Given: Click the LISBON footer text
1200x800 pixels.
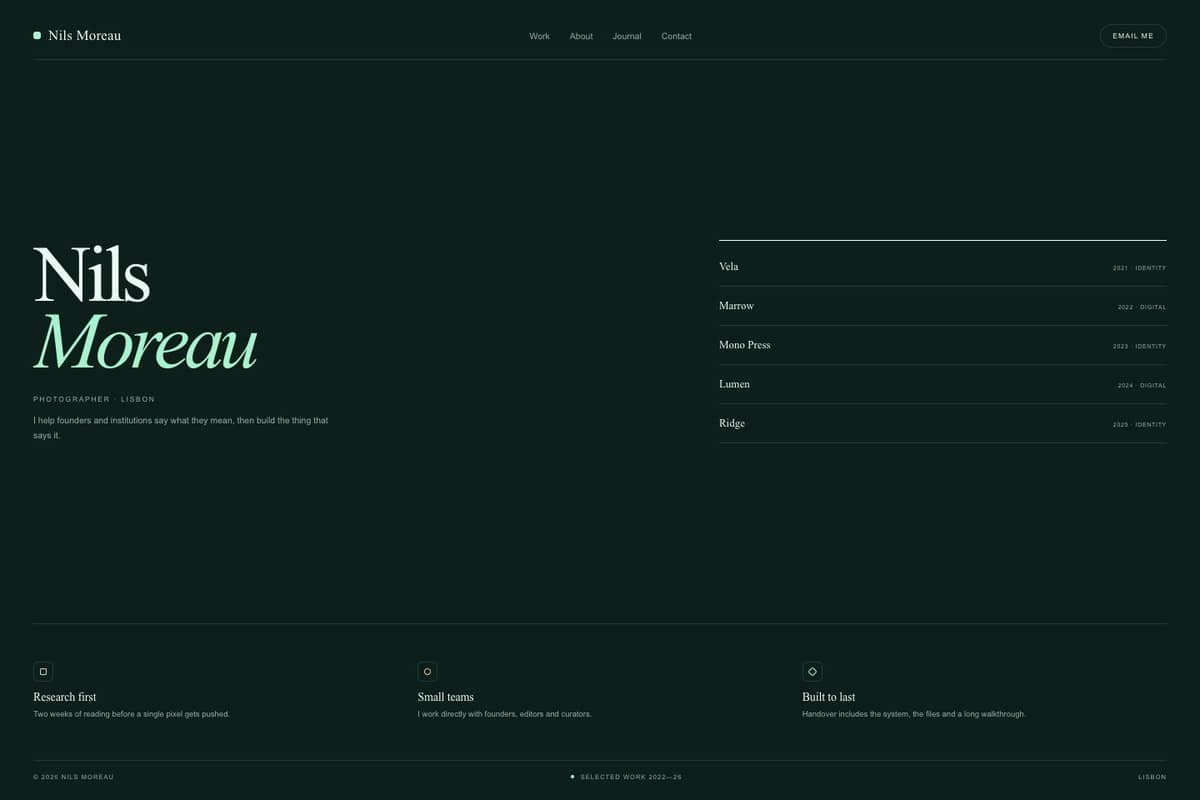Looking at the screenshot, I should (x=1152, y=777).
